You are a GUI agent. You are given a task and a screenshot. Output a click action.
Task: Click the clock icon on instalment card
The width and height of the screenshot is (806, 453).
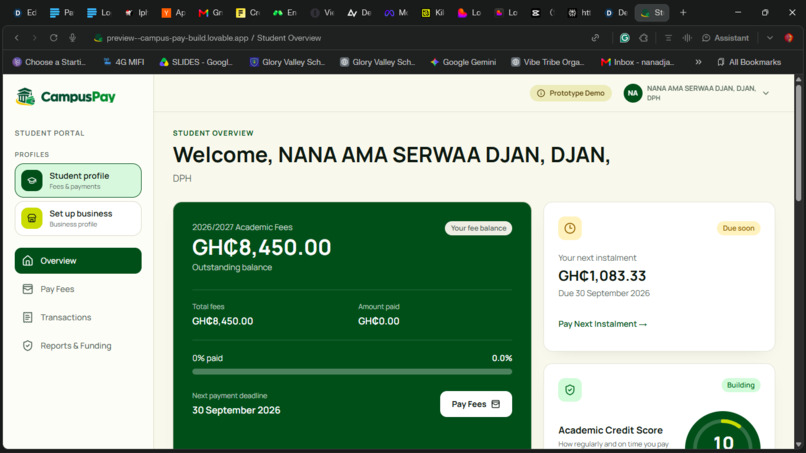click(x=570, y=228)
